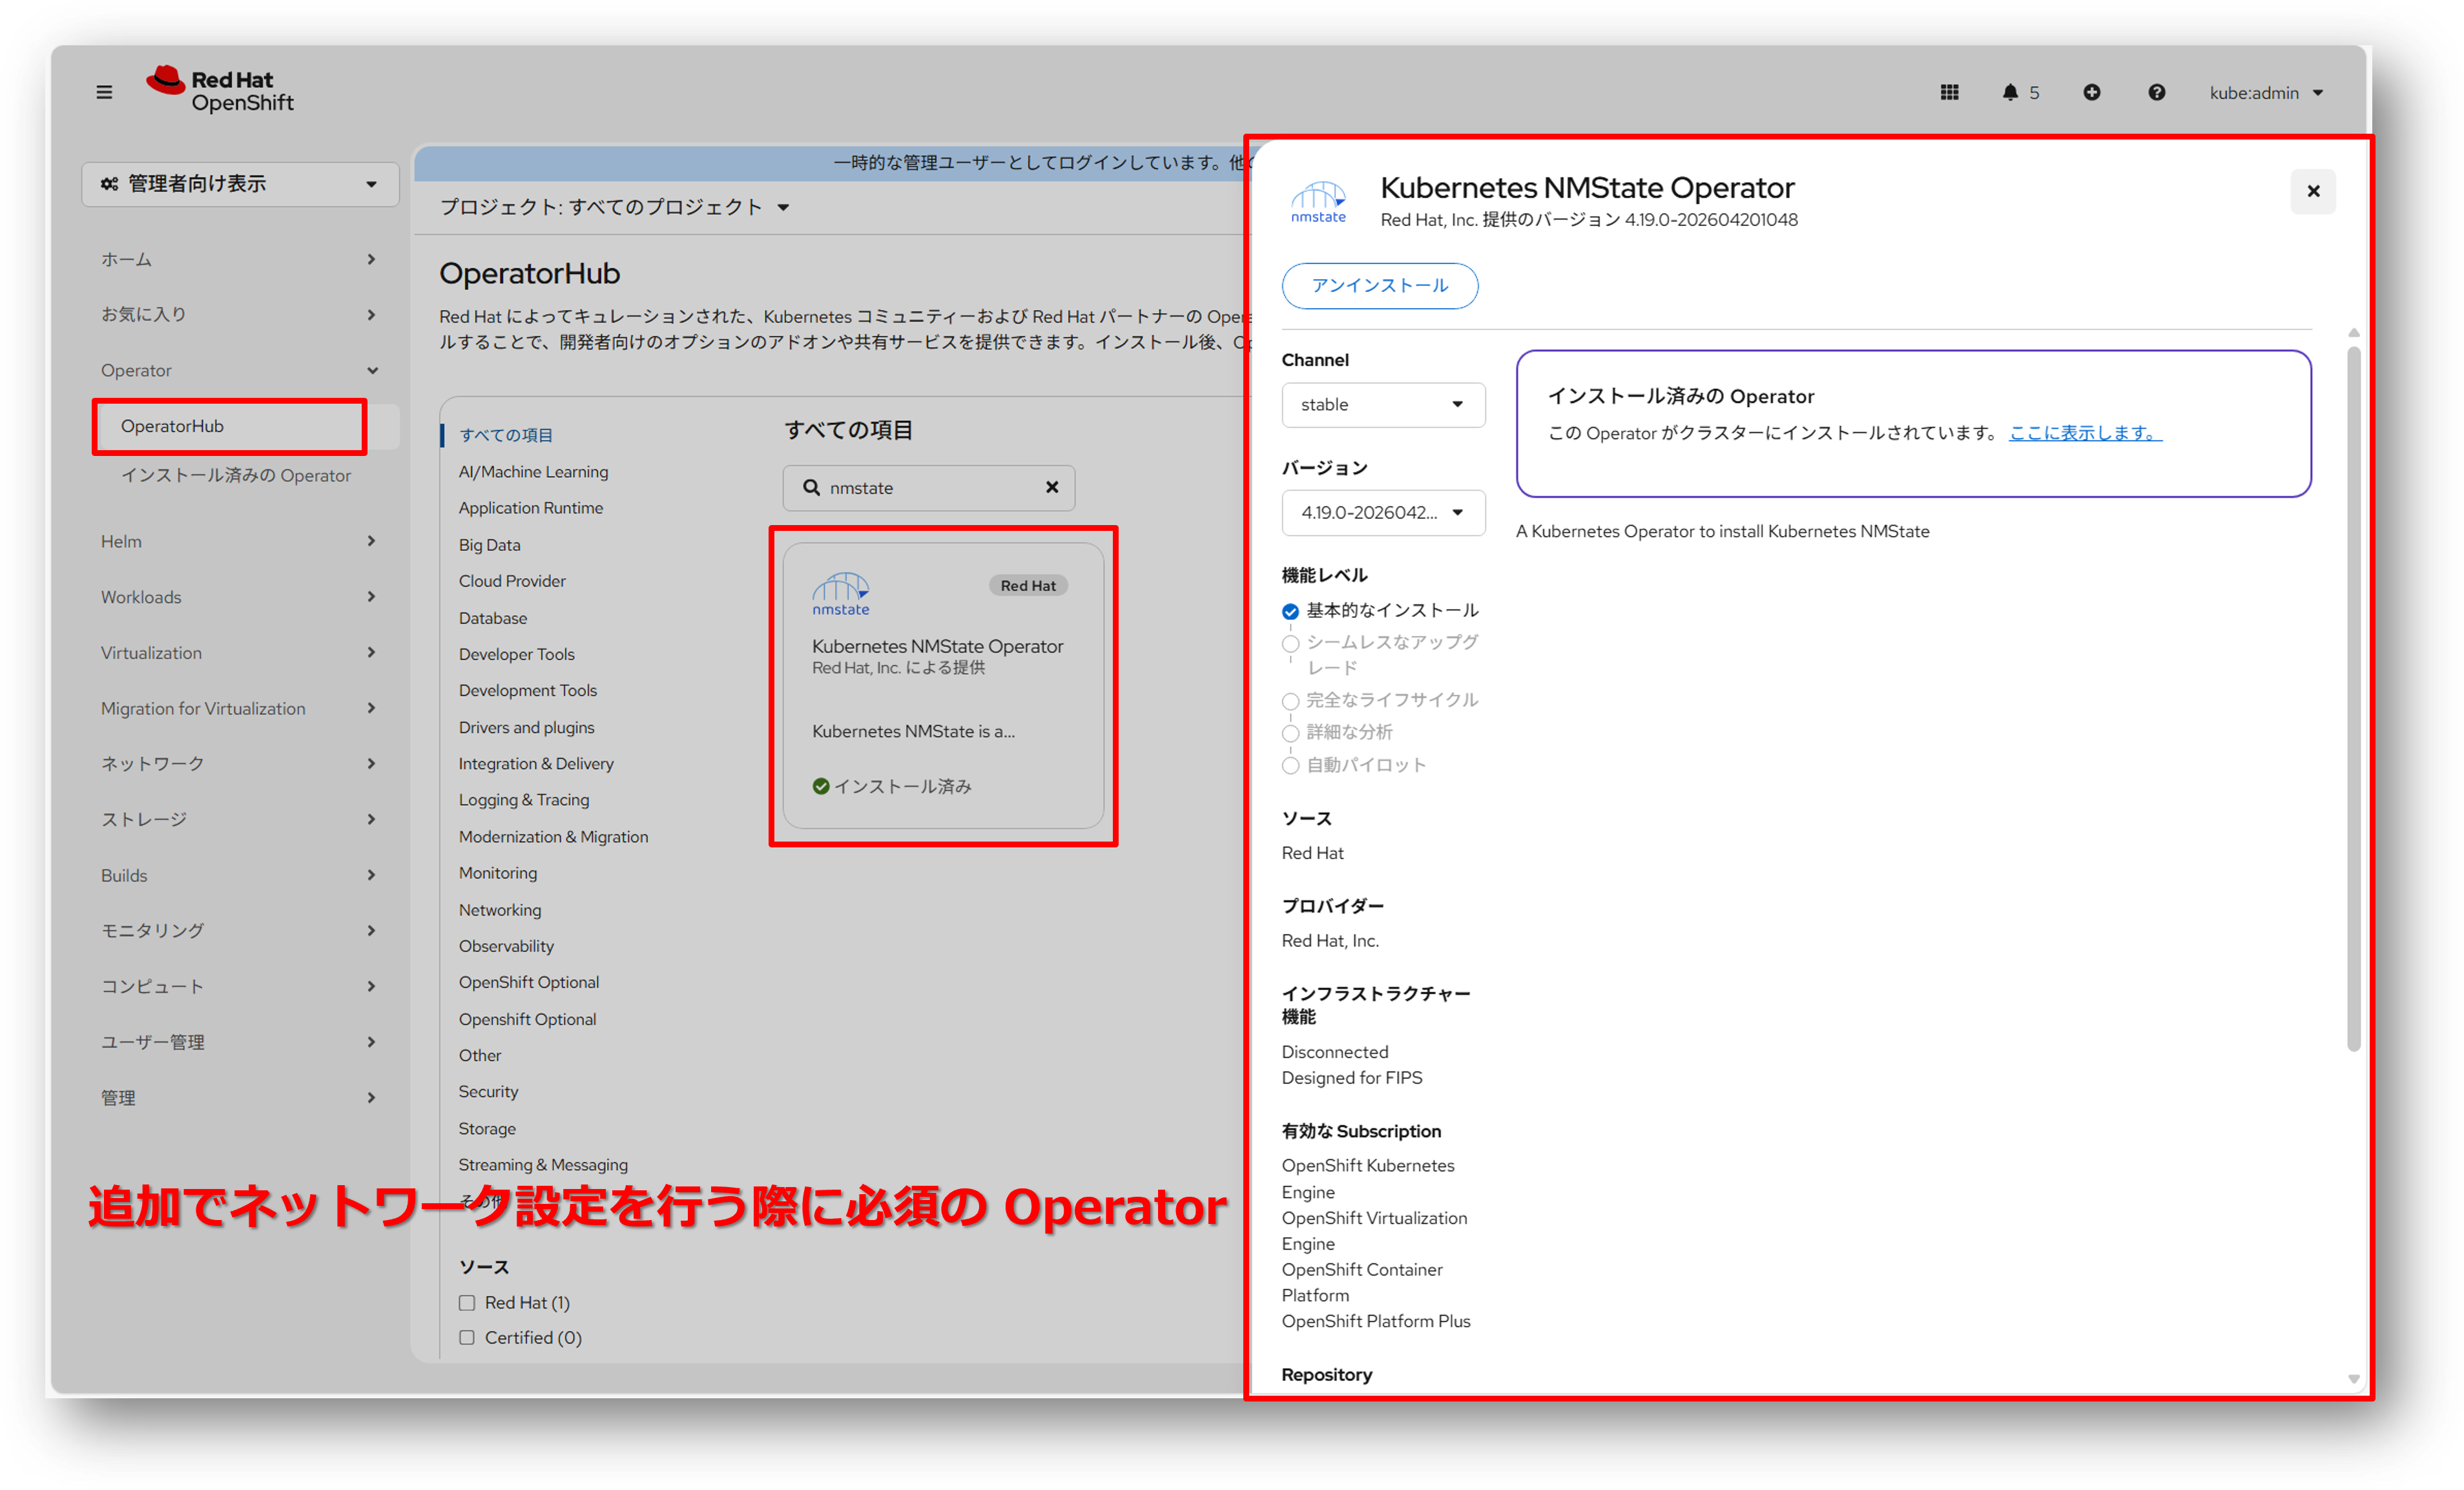Filter by Observability category

pos(506,945)
